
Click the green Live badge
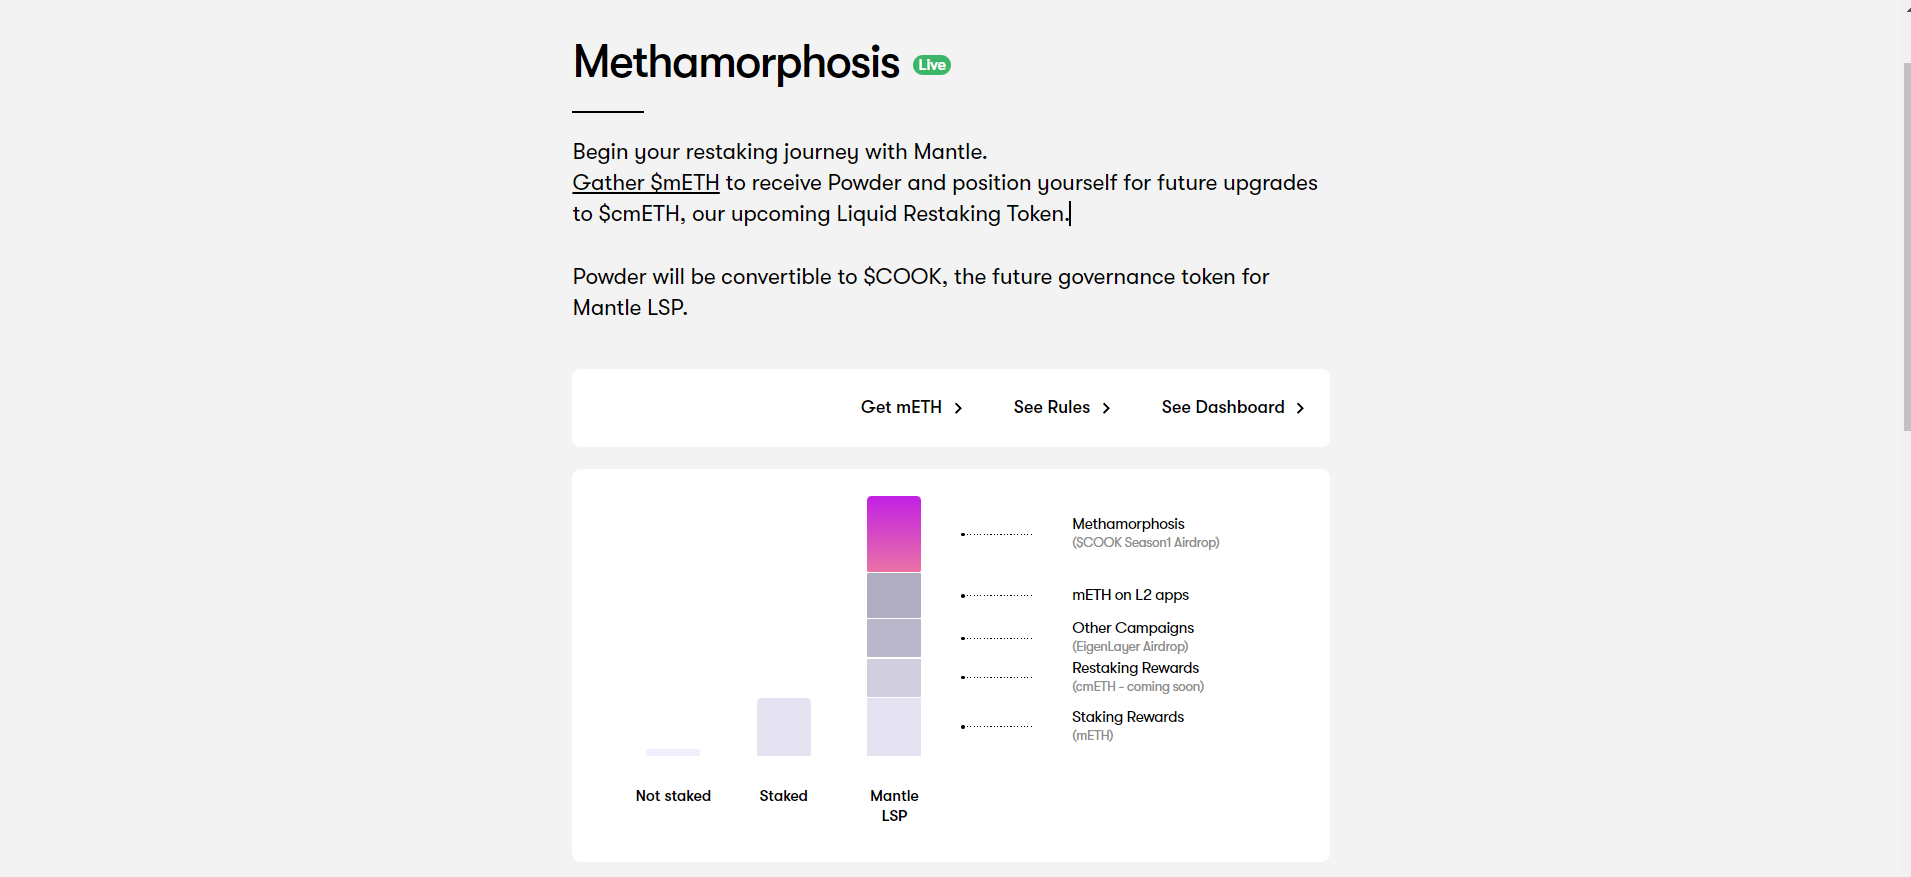tap(931, 65)
